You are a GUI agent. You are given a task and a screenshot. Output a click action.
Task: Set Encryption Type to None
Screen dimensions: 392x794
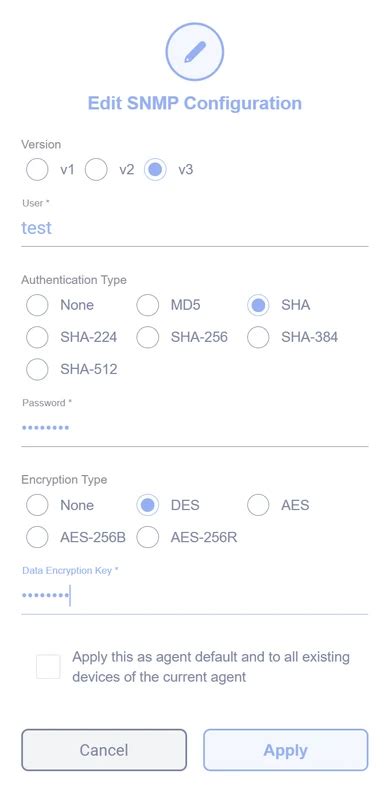tap(37, 505)
